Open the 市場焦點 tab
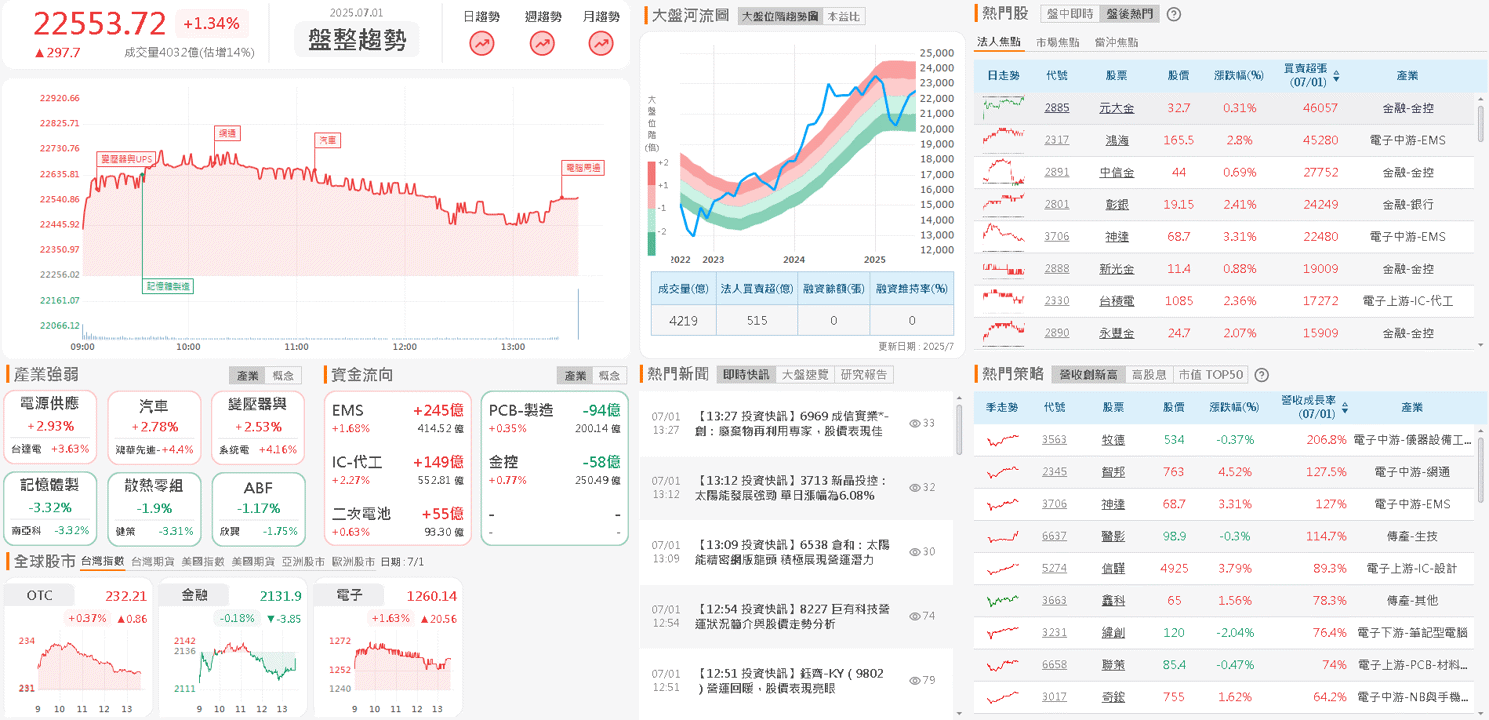Image resolution: width=1489 pixels, height=720 pixels. [x=1057, y=42]
